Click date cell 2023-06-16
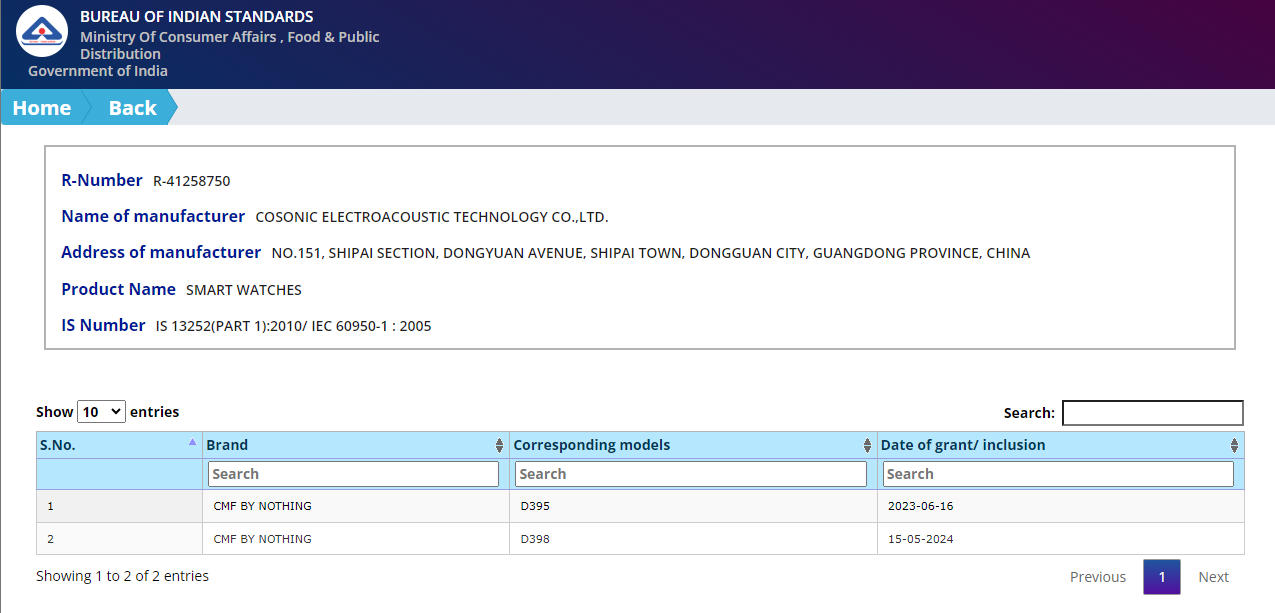This screenshot has width=1275, height=613. (920, 506)
